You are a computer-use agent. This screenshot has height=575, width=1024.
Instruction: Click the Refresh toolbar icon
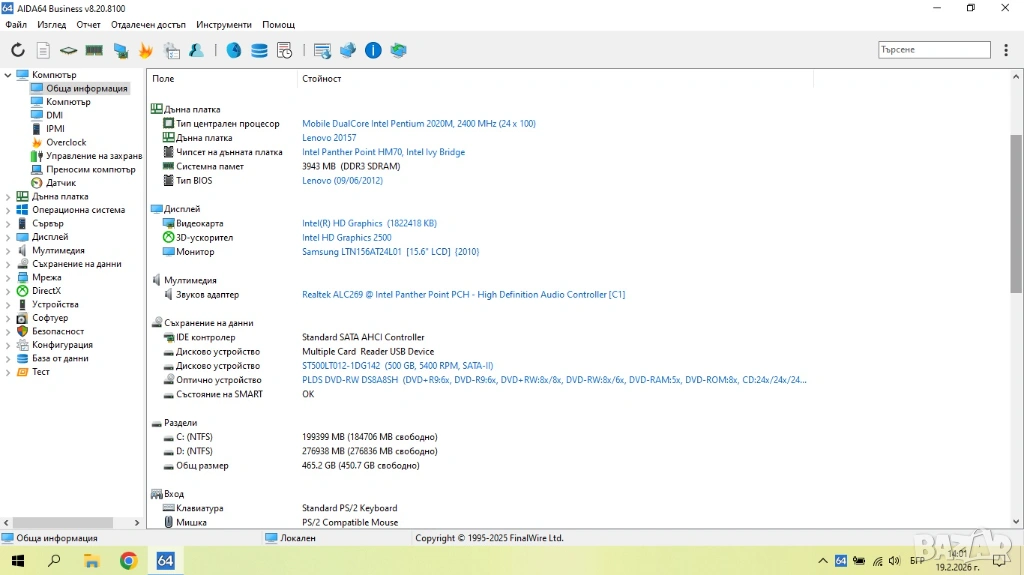18,50
